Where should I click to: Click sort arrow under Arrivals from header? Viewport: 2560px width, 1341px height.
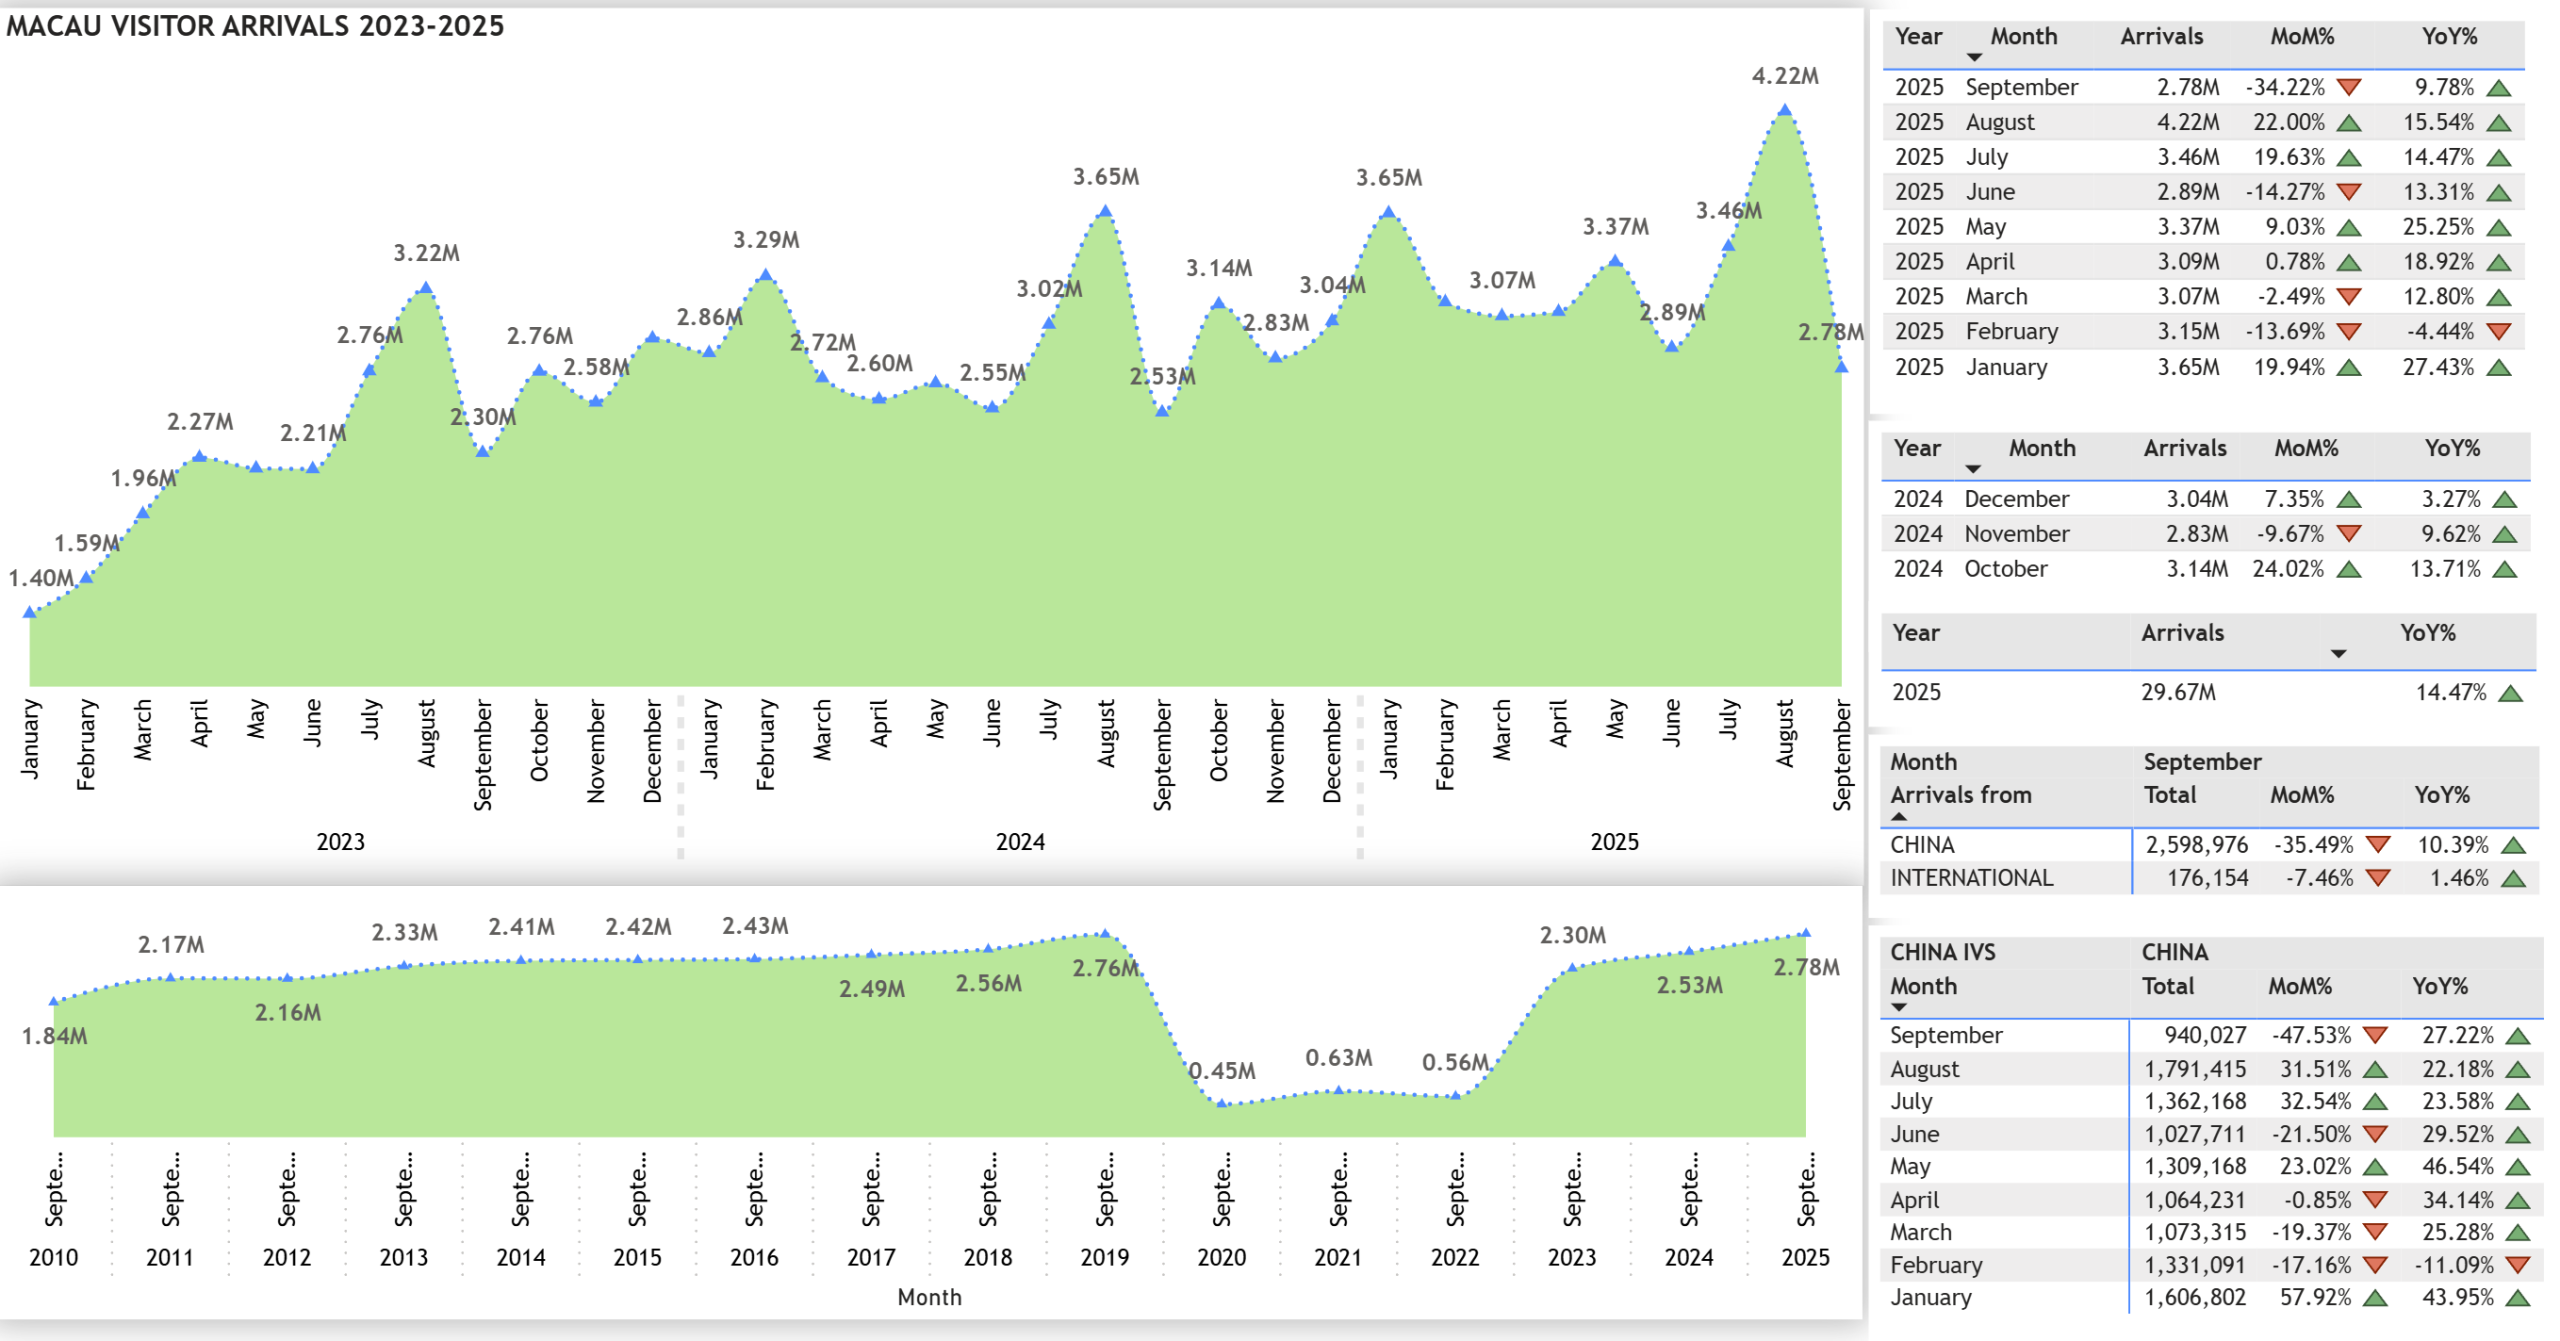pyautogui.click(x=1899, y=817)
